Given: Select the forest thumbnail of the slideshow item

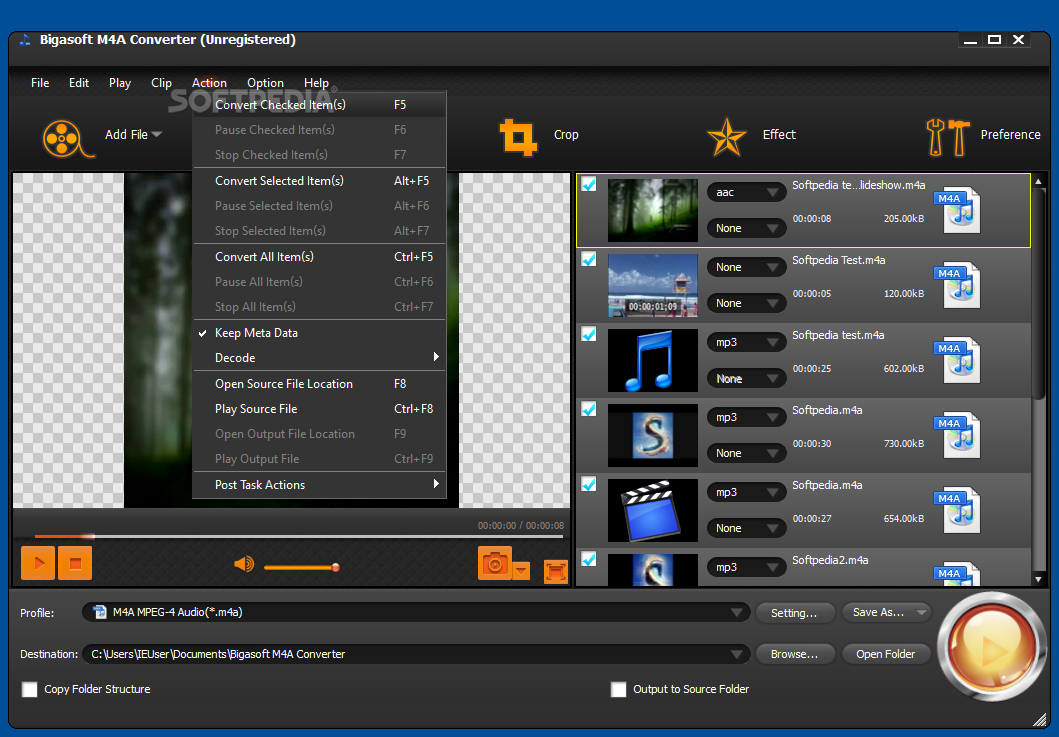Looking at the screenshot, I should (x=652, y=210).
